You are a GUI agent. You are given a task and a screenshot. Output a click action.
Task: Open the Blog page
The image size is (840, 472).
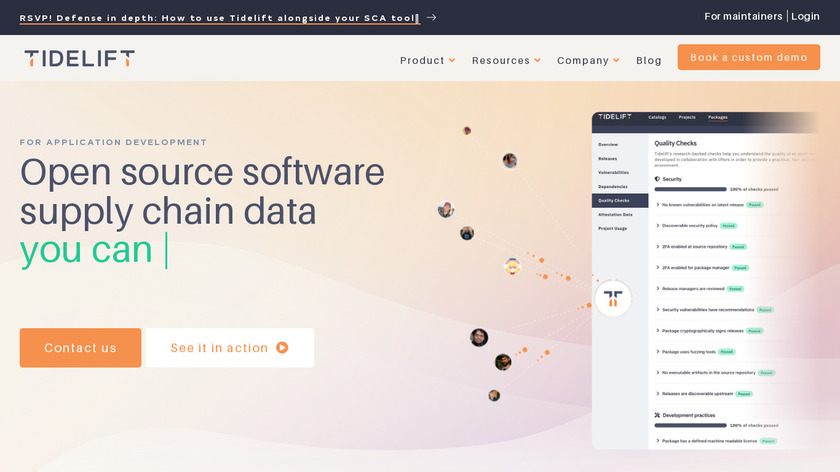click(649, 61)
